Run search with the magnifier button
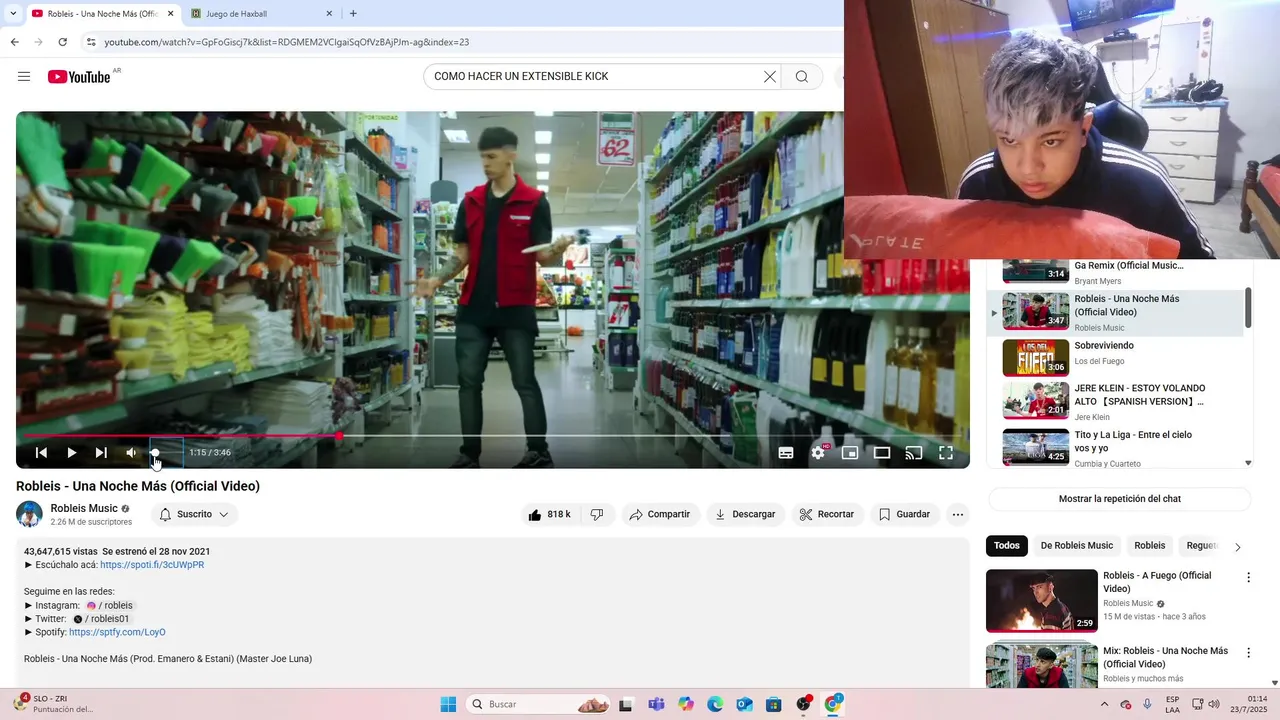The height and width of the screenshot is (720, 1280). 801,77
